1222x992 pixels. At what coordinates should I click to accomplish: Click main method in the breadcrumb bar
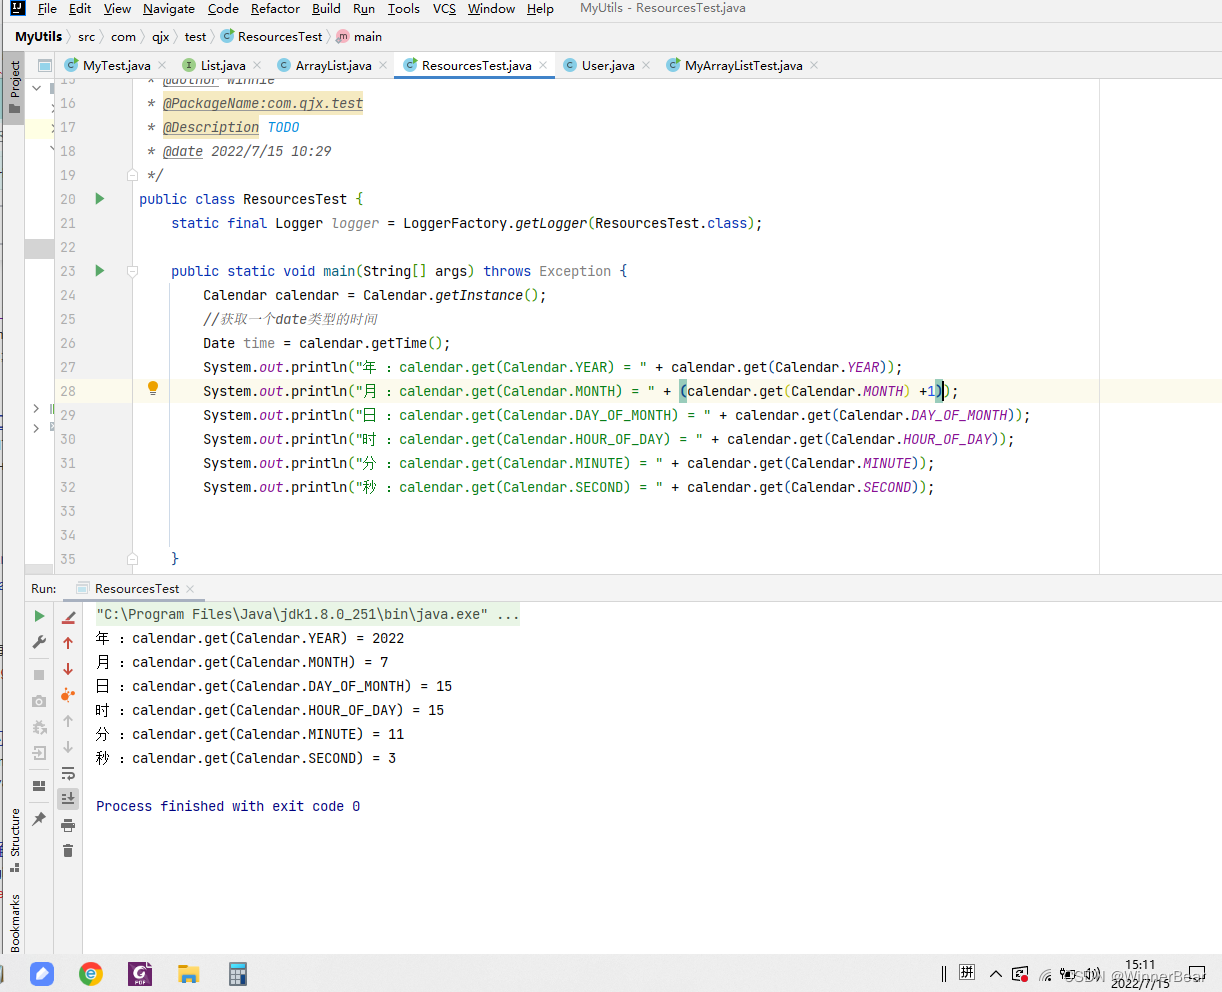[x=359, y=37]
